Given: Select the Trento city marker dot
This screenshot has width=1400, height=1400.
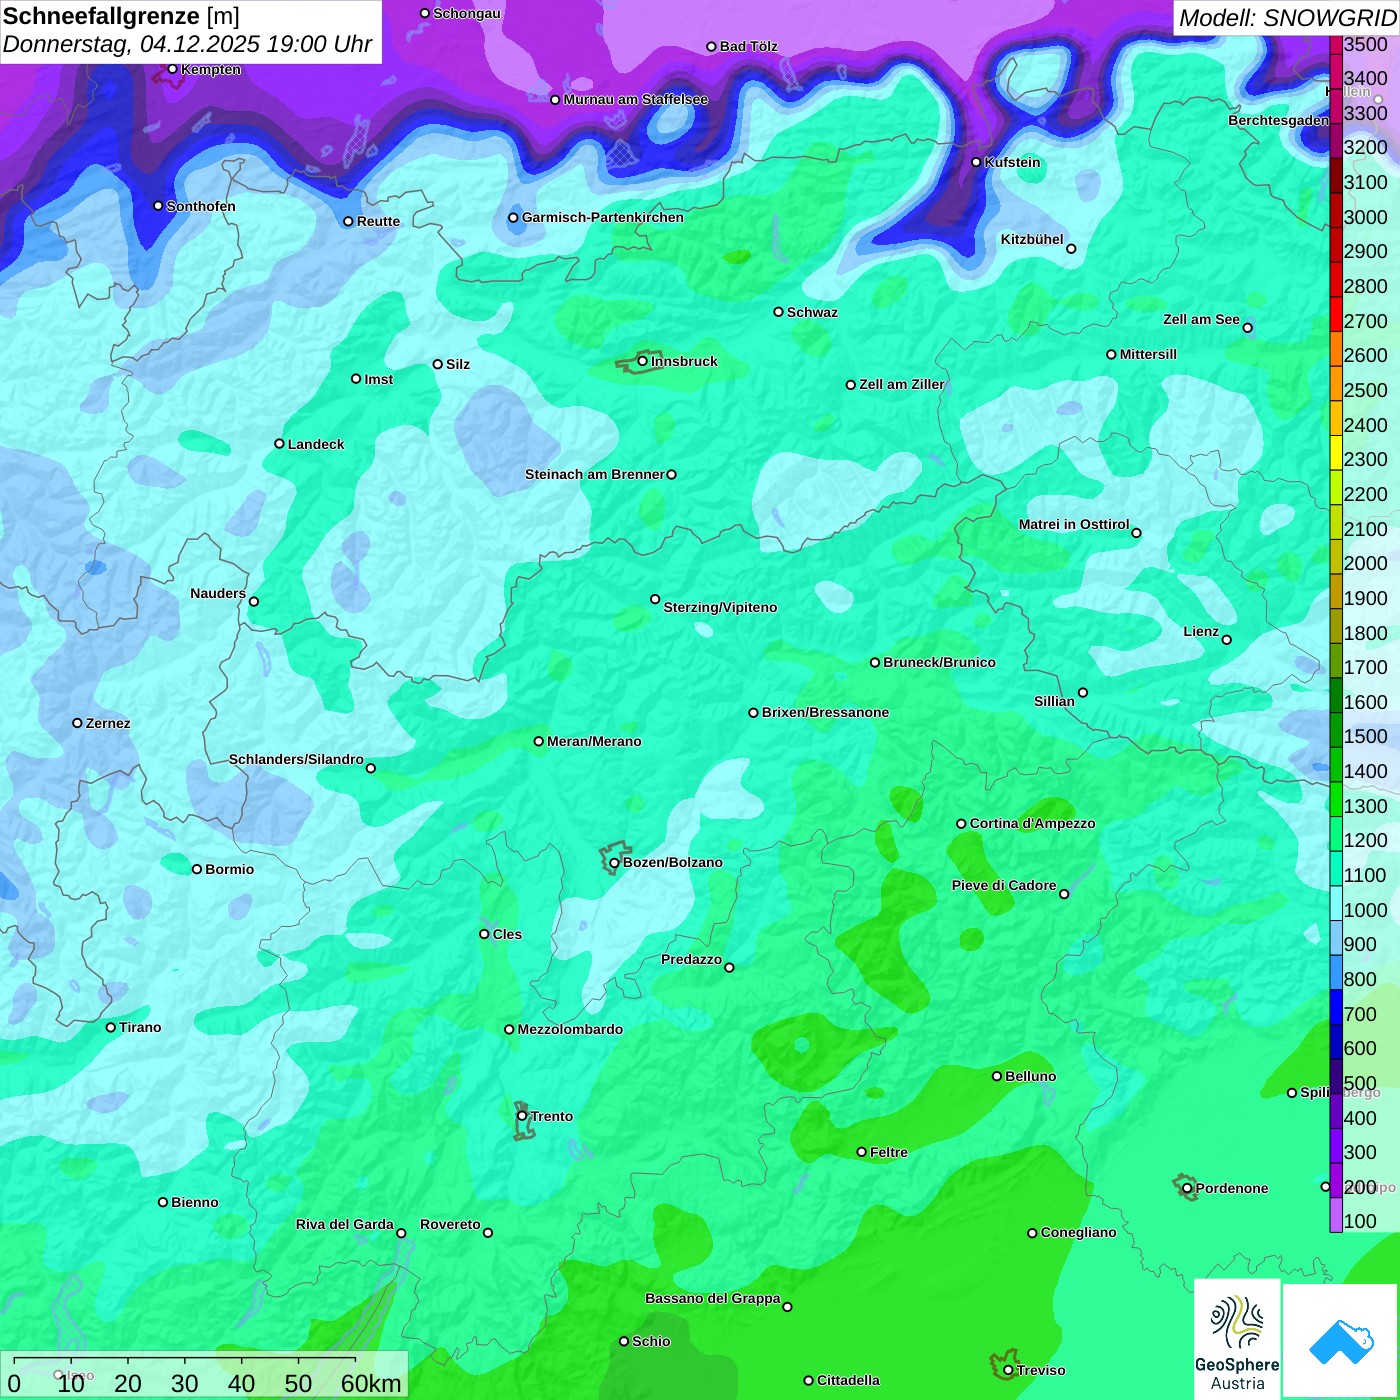Looking at the screenshot, I should coord(522,1116).
